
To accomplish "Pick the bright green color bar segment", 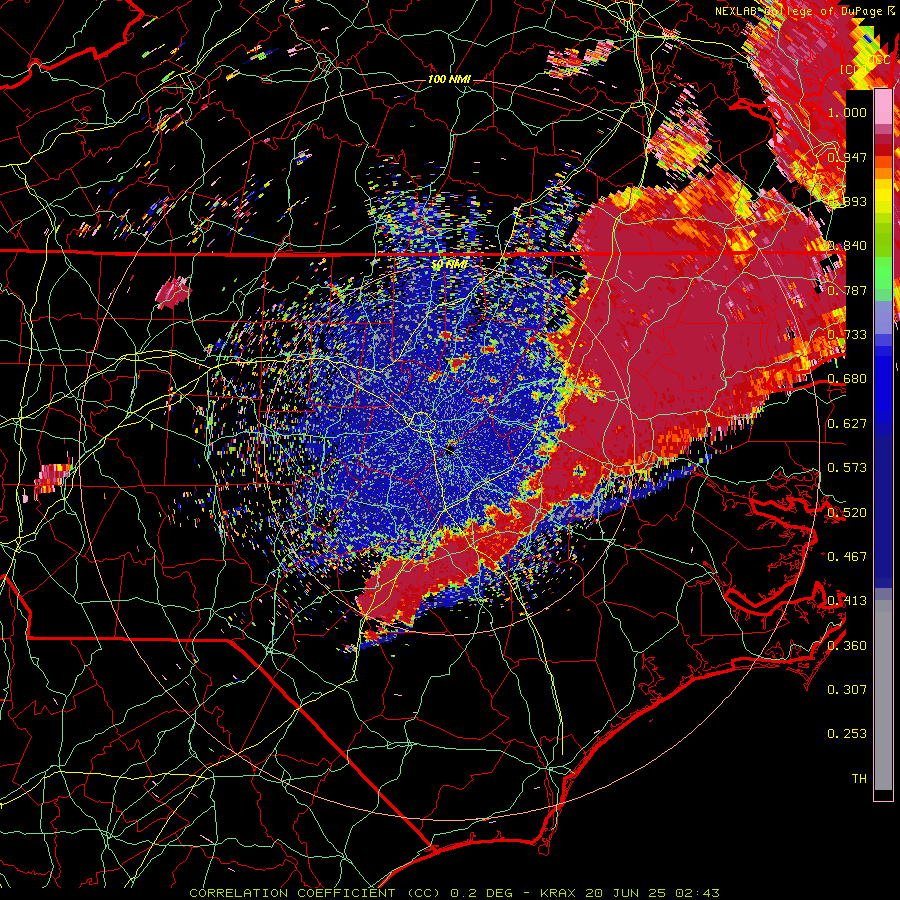I will click(883, 273).
